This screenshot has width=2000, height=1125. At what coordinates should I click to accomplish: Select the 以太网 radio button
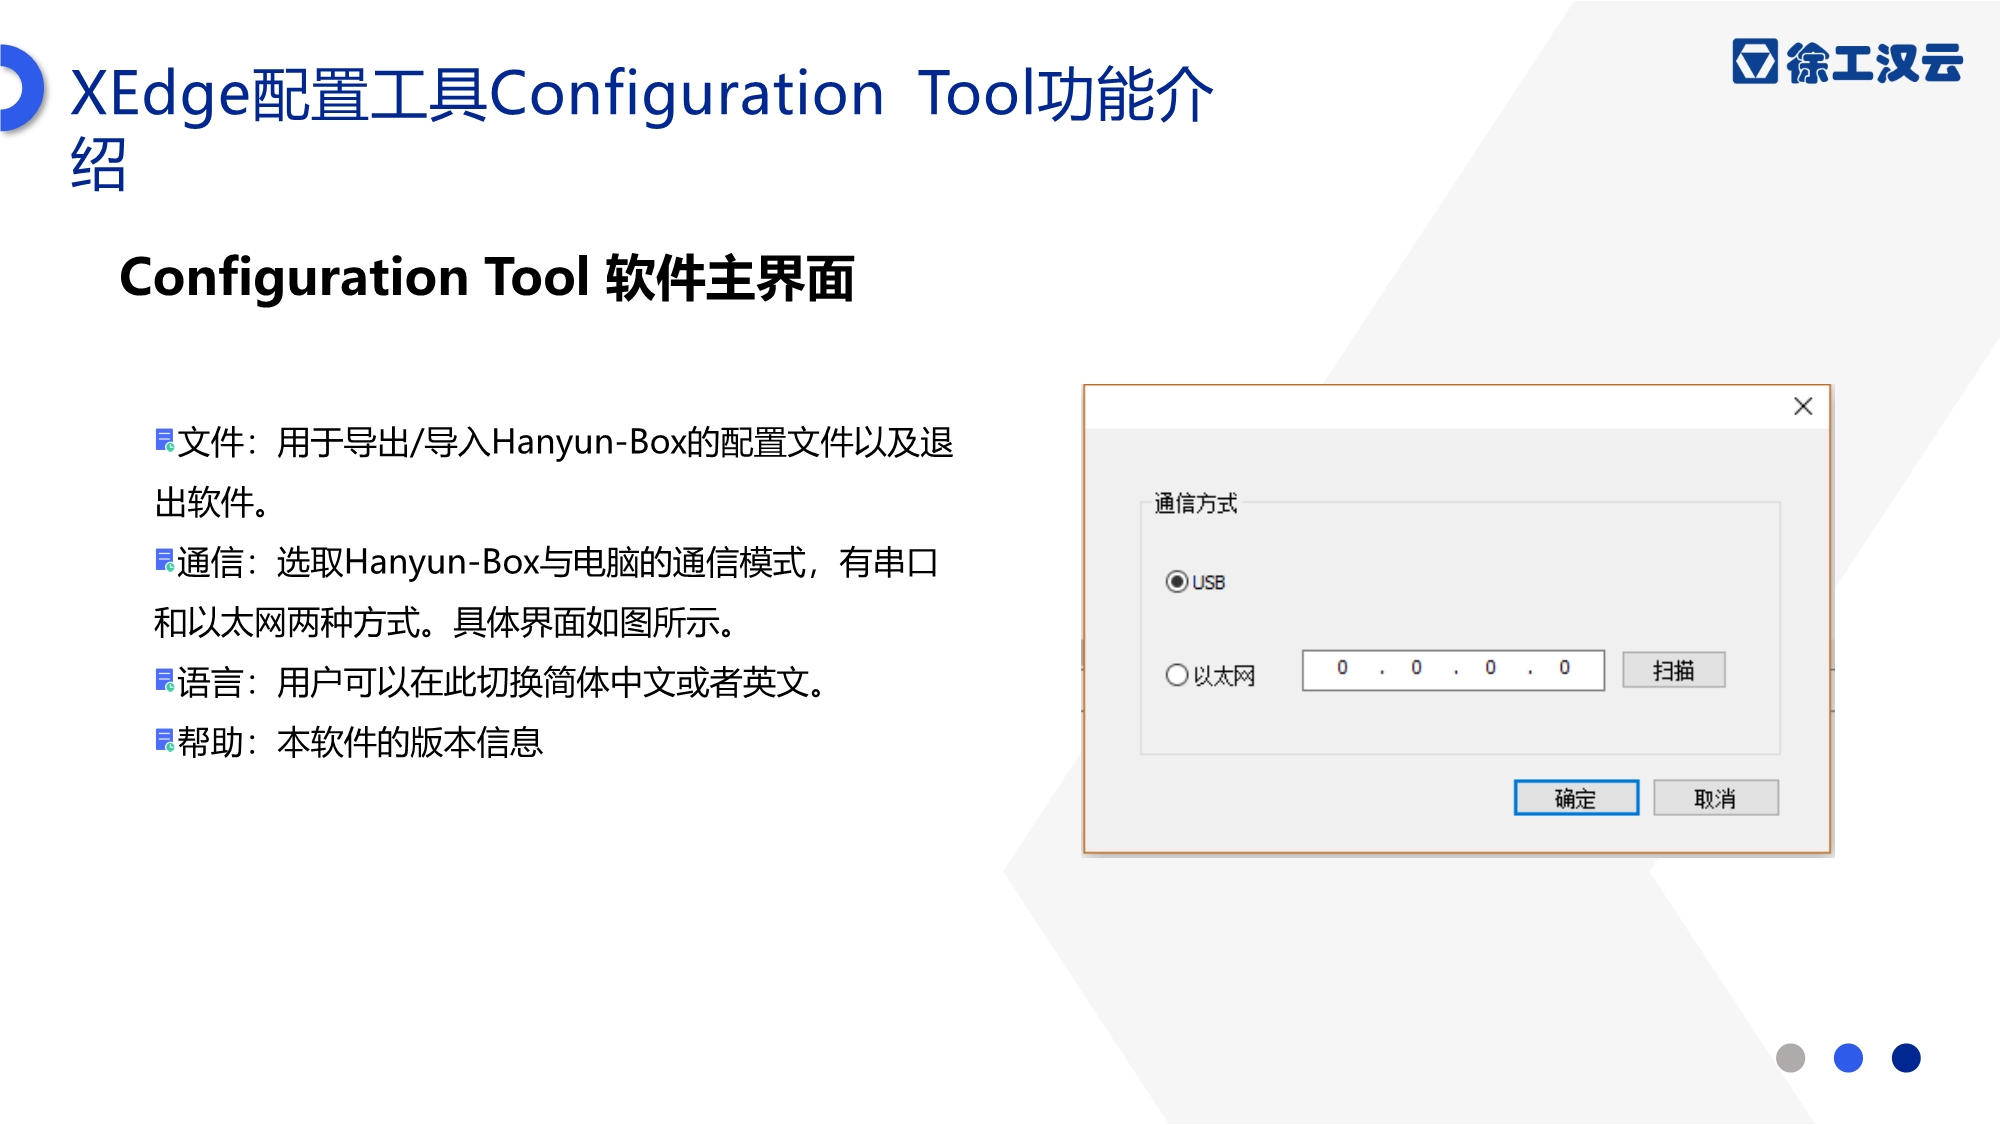coord(1177,675)
